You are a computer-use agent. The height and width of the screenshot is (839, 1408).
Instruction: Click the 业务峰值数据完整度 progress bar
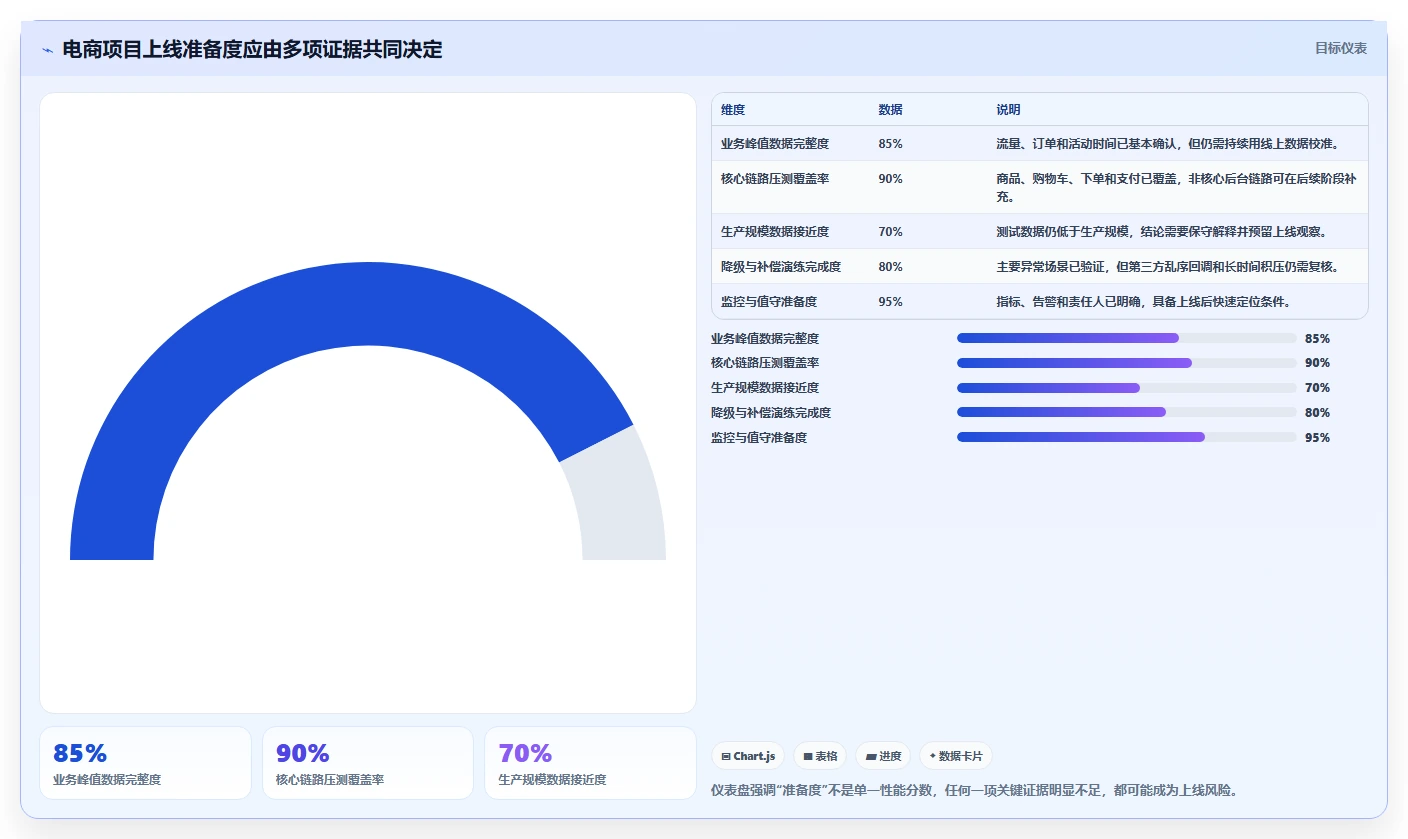(1126, 338)
